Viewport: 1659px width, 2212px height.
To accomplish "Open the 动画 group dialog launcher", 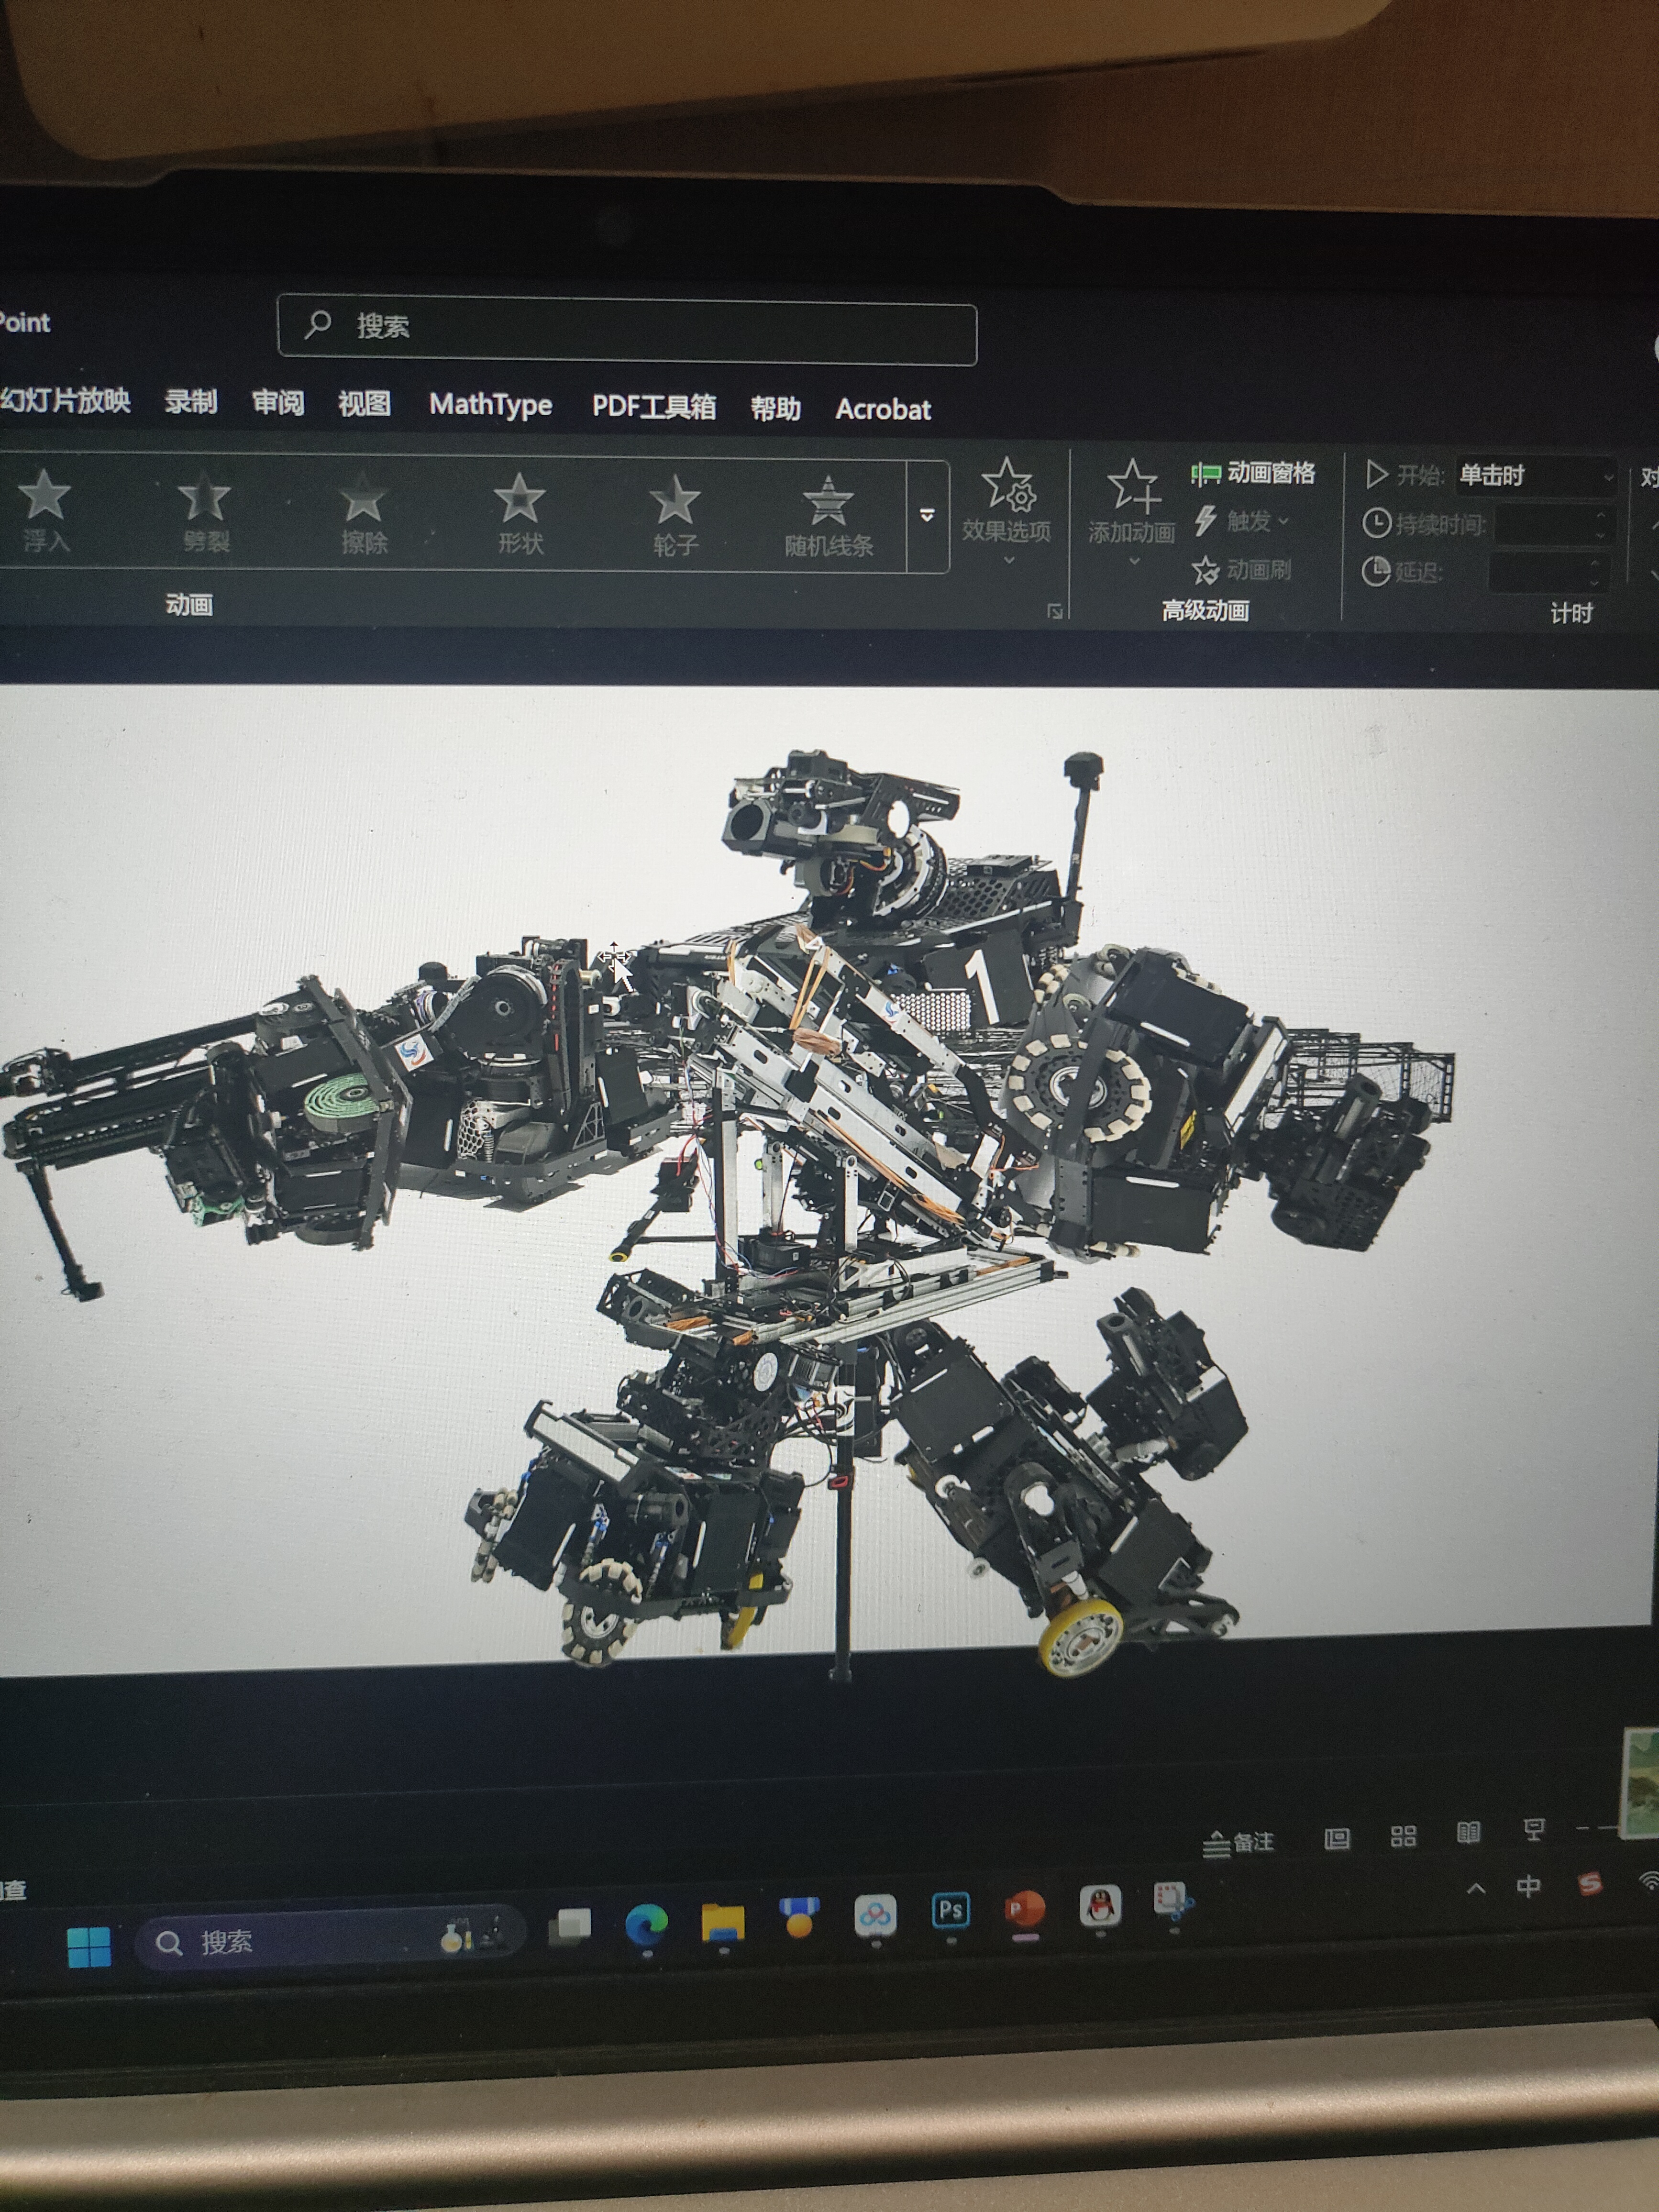I will tap(1055, 611).
